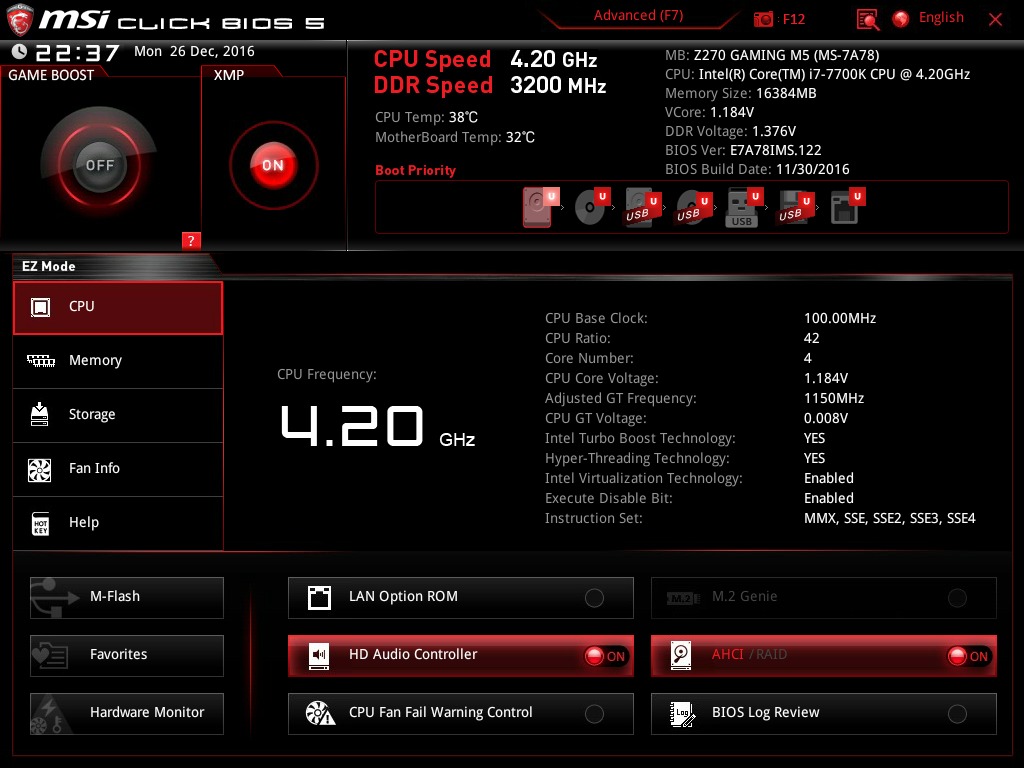Click the Core Number value 4
This screenshot has width=1024, height=768.
pyautogui.click(x=808, y=358)
